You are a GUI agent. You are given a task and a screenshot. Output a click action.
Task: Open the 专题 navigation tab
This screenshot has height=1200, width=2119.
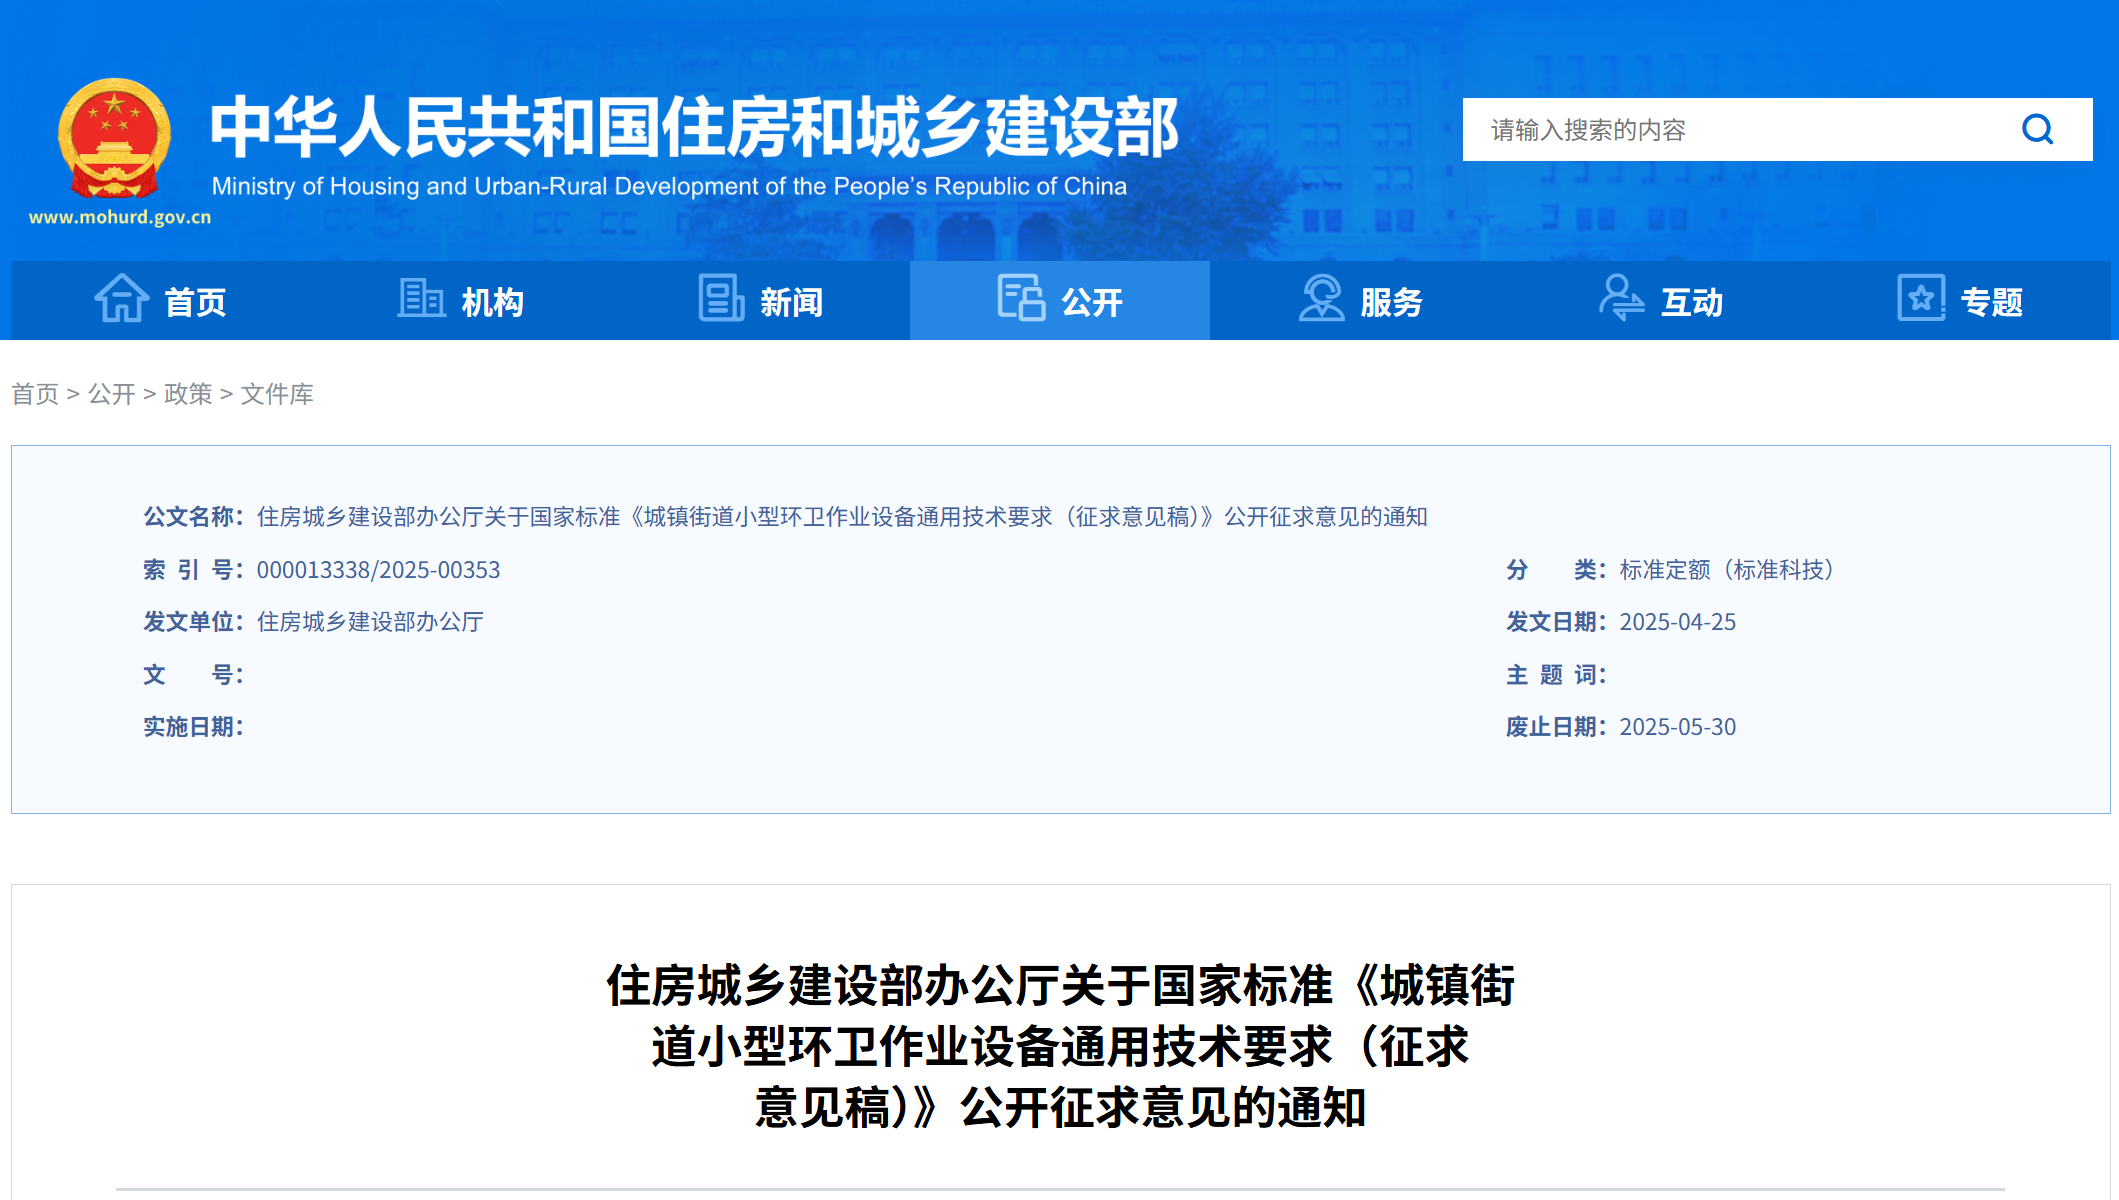click(1960, 300)
